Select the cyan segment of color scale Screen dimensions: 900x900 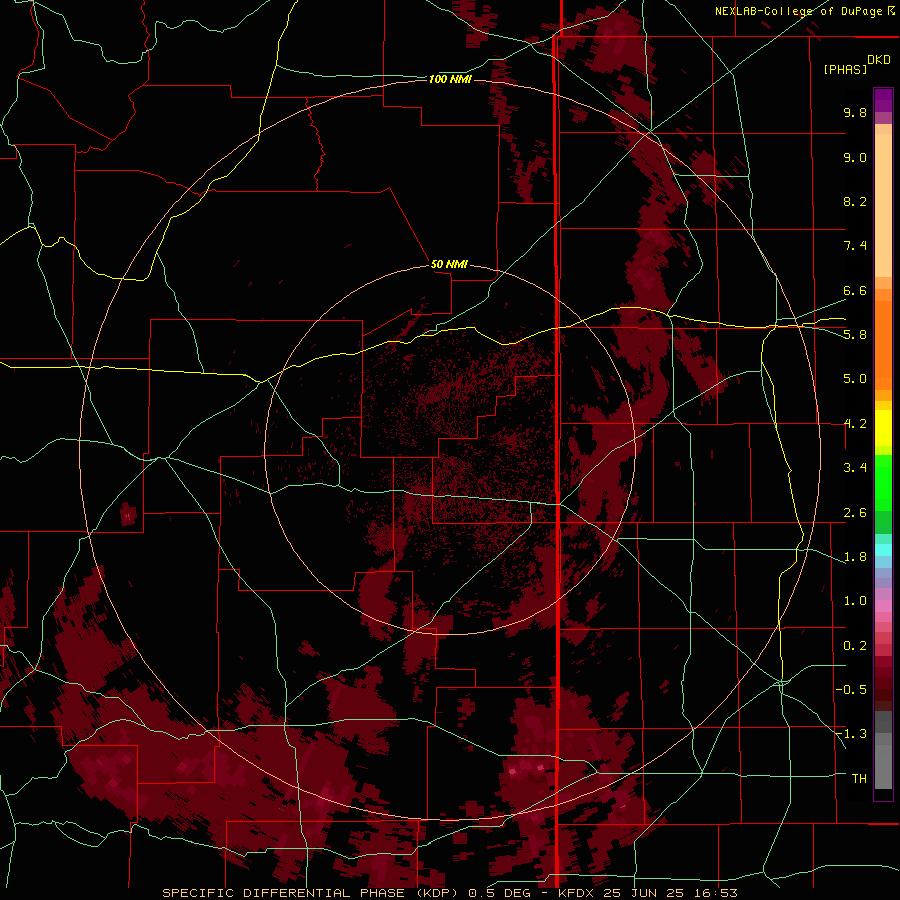(883, 550)
